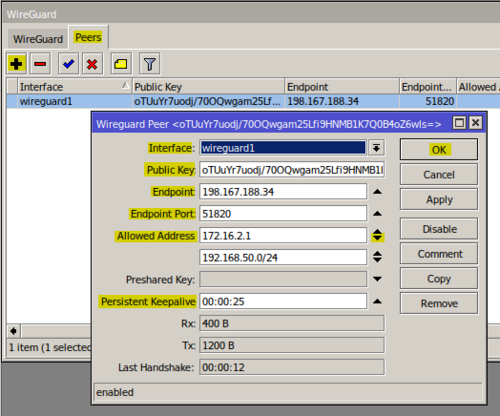500x416 pixels.
Task: Enable the peer with blue checkmark icon
Action: [x=68, y=64]
